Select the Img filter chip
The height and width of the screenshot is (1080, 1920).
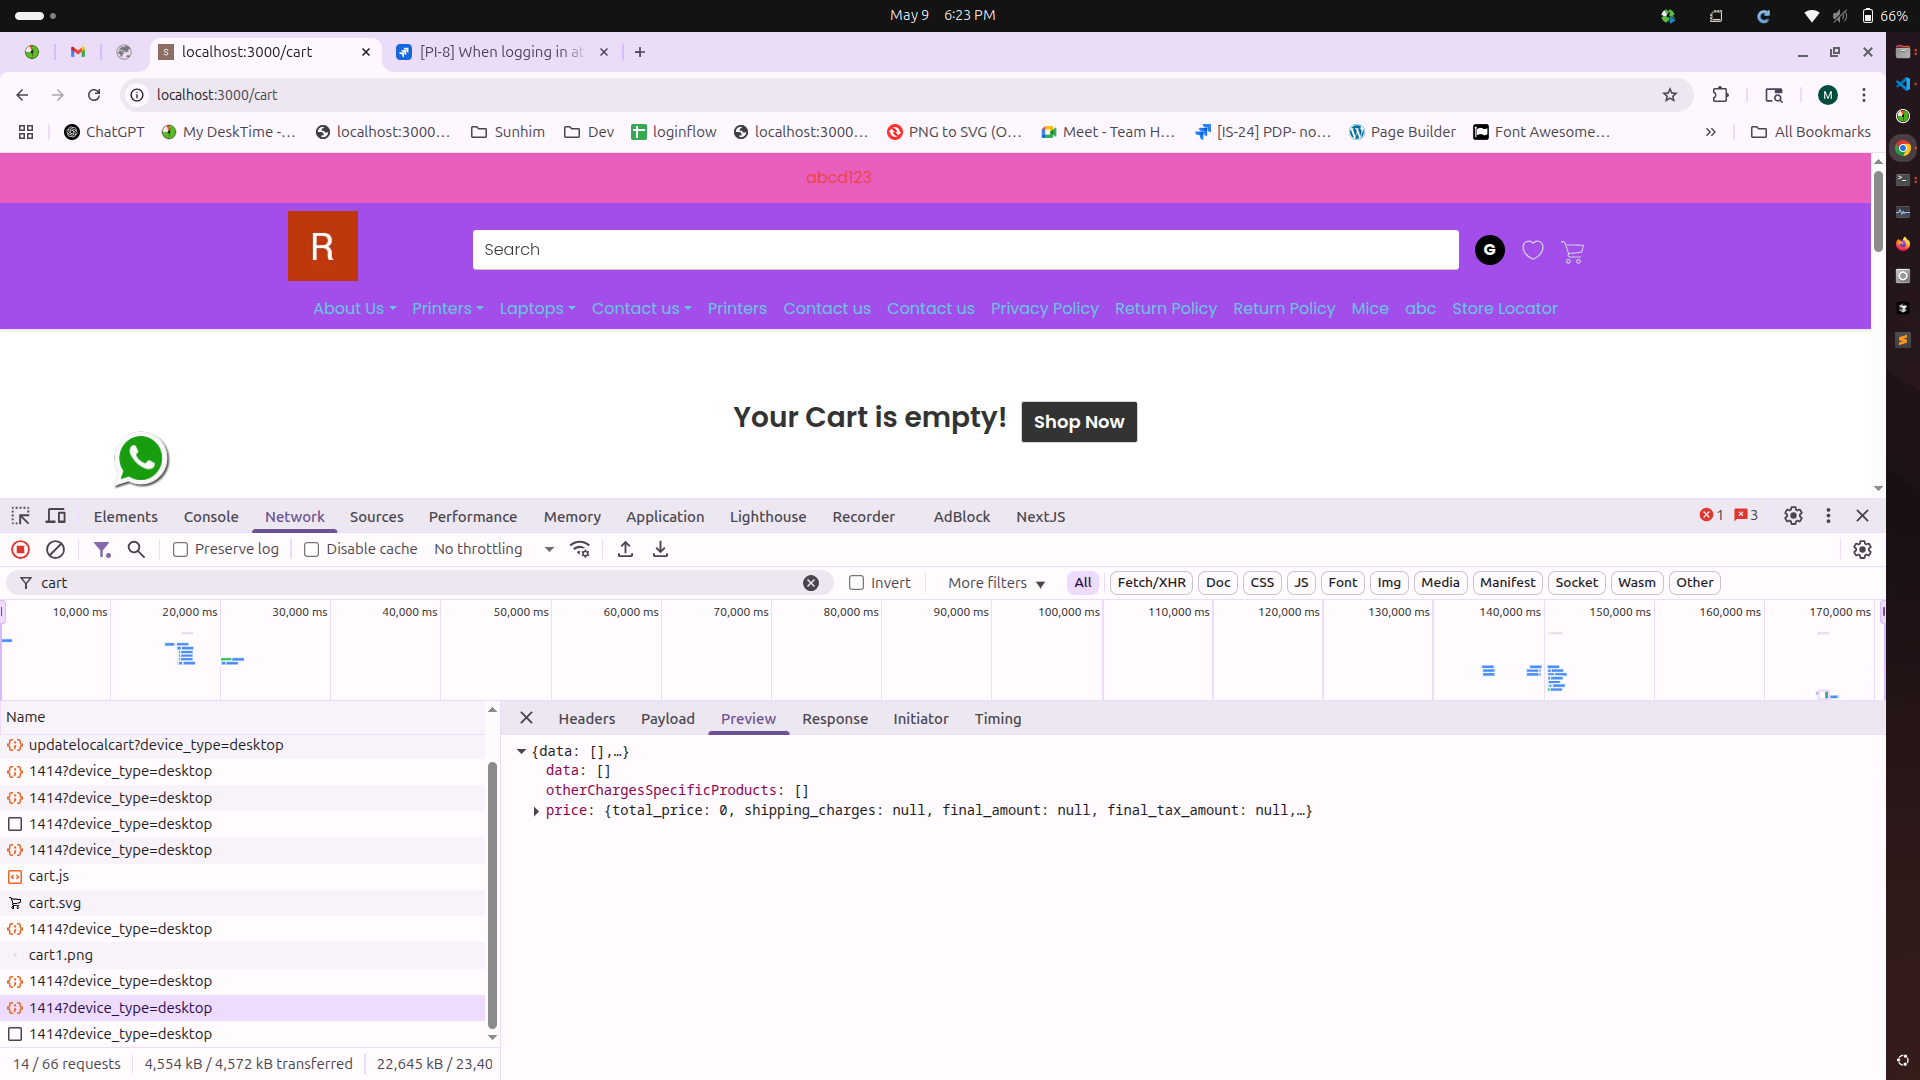click(1389, 583)
